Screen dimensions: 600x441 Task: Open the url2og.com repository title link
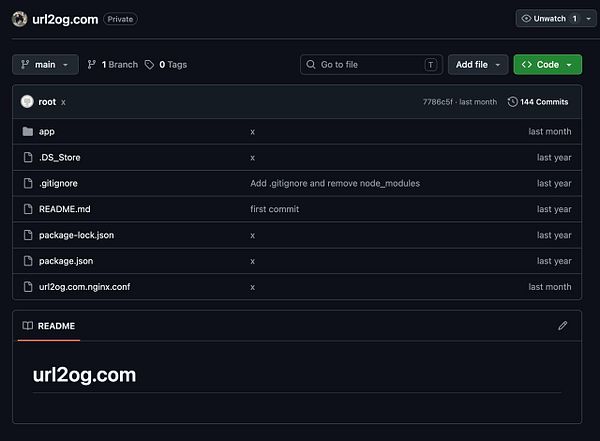point(65,20)
